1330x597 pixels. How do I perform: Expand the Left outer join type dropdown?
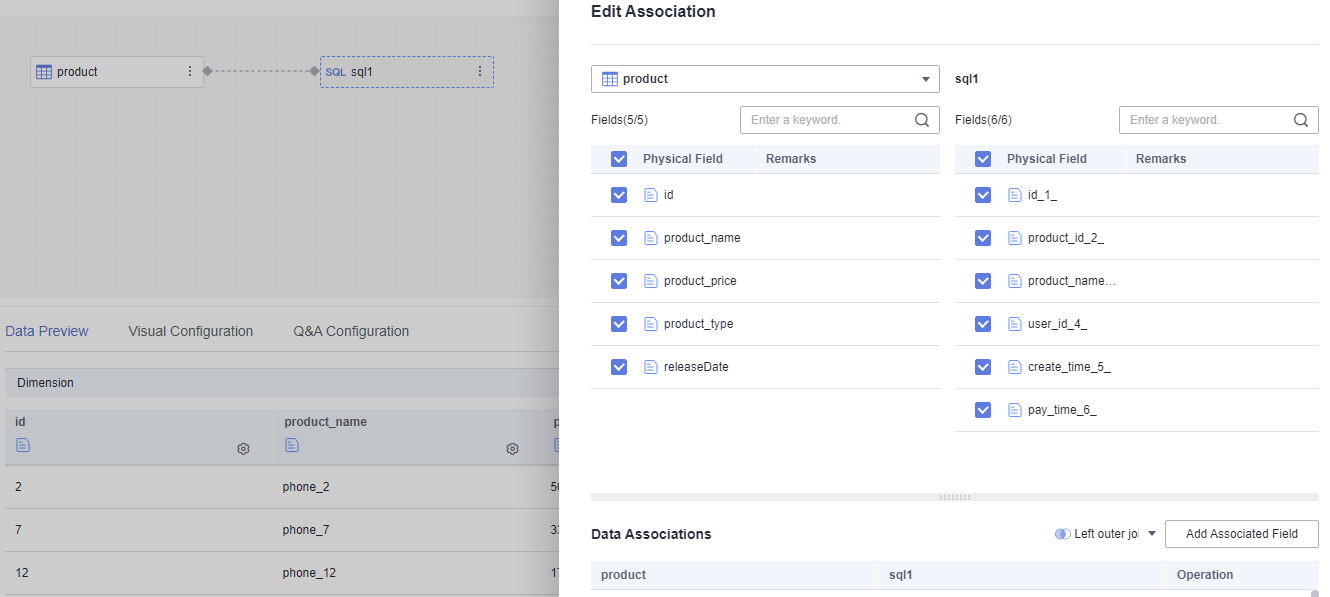coord(1152,534)
